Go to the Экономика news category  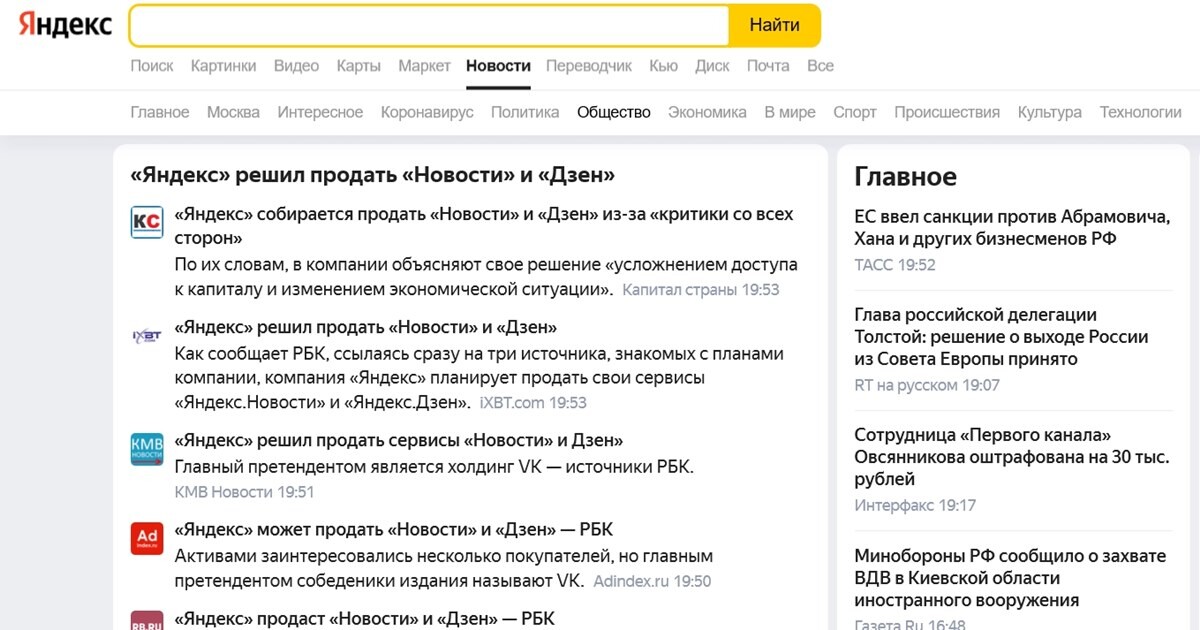707,112
